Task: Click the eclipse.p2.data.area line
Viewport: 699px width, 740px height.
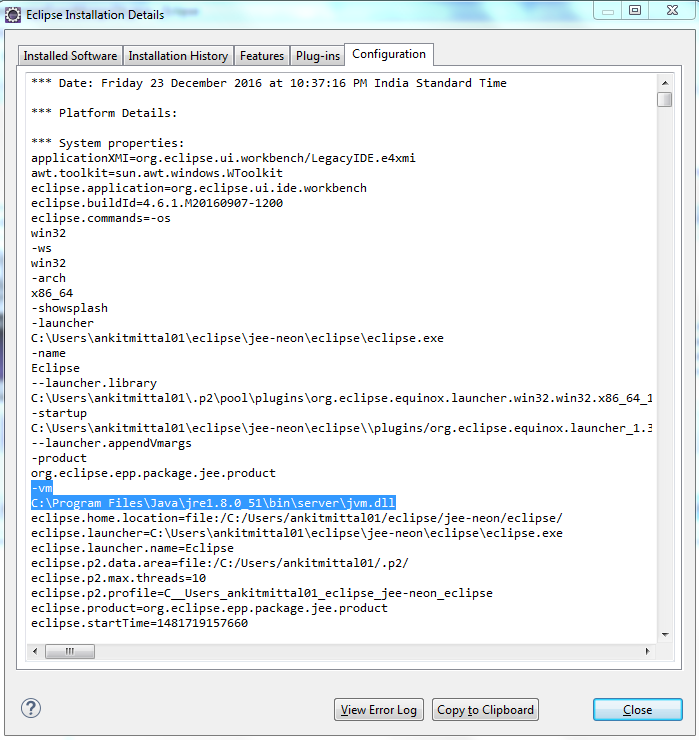Action: [220, 563]
